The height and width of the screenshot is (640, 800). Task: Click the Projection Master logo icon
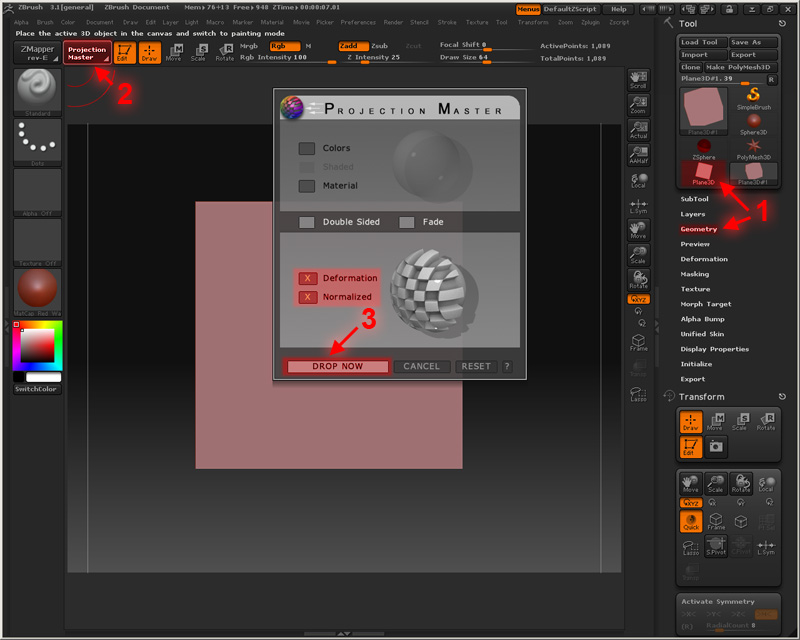292,108
